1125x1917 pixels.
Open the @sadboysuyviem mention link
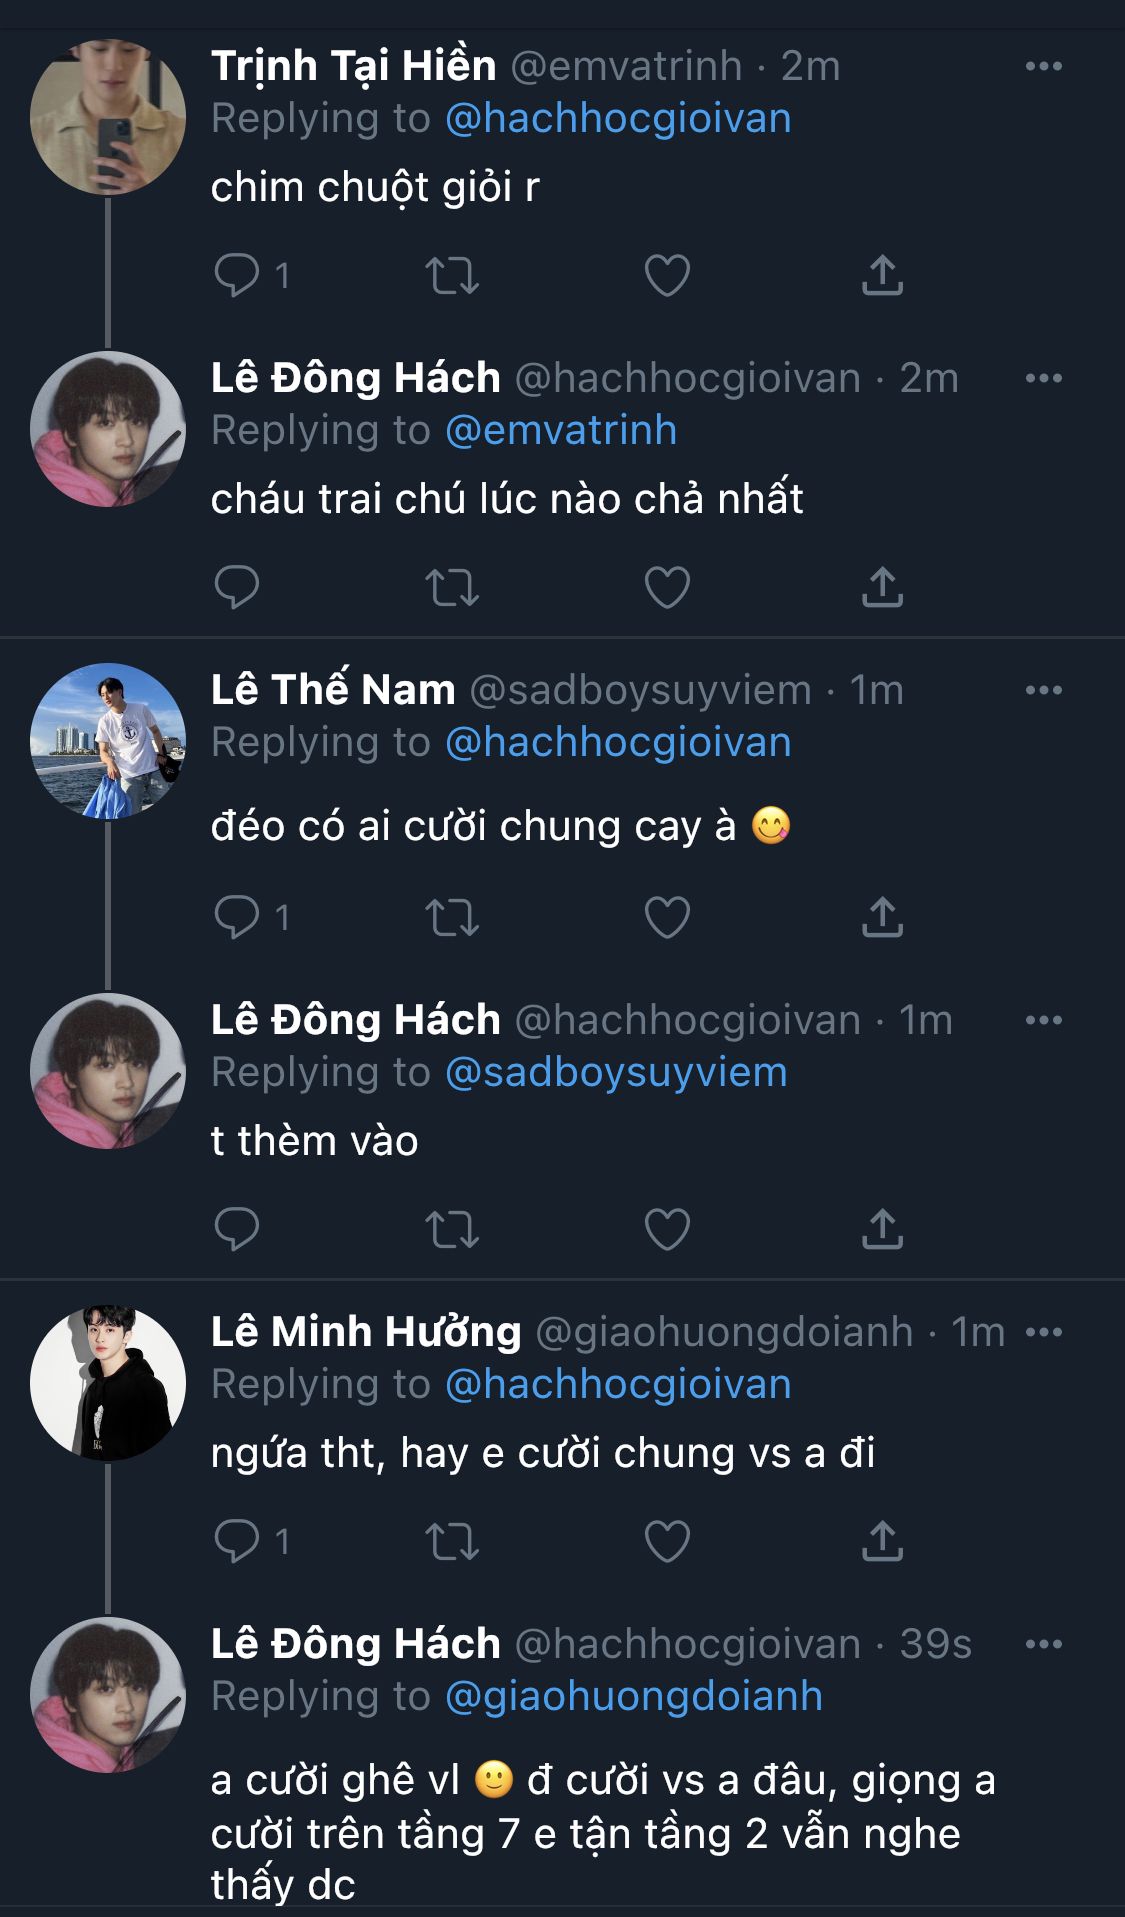(x=616, y=1072)
